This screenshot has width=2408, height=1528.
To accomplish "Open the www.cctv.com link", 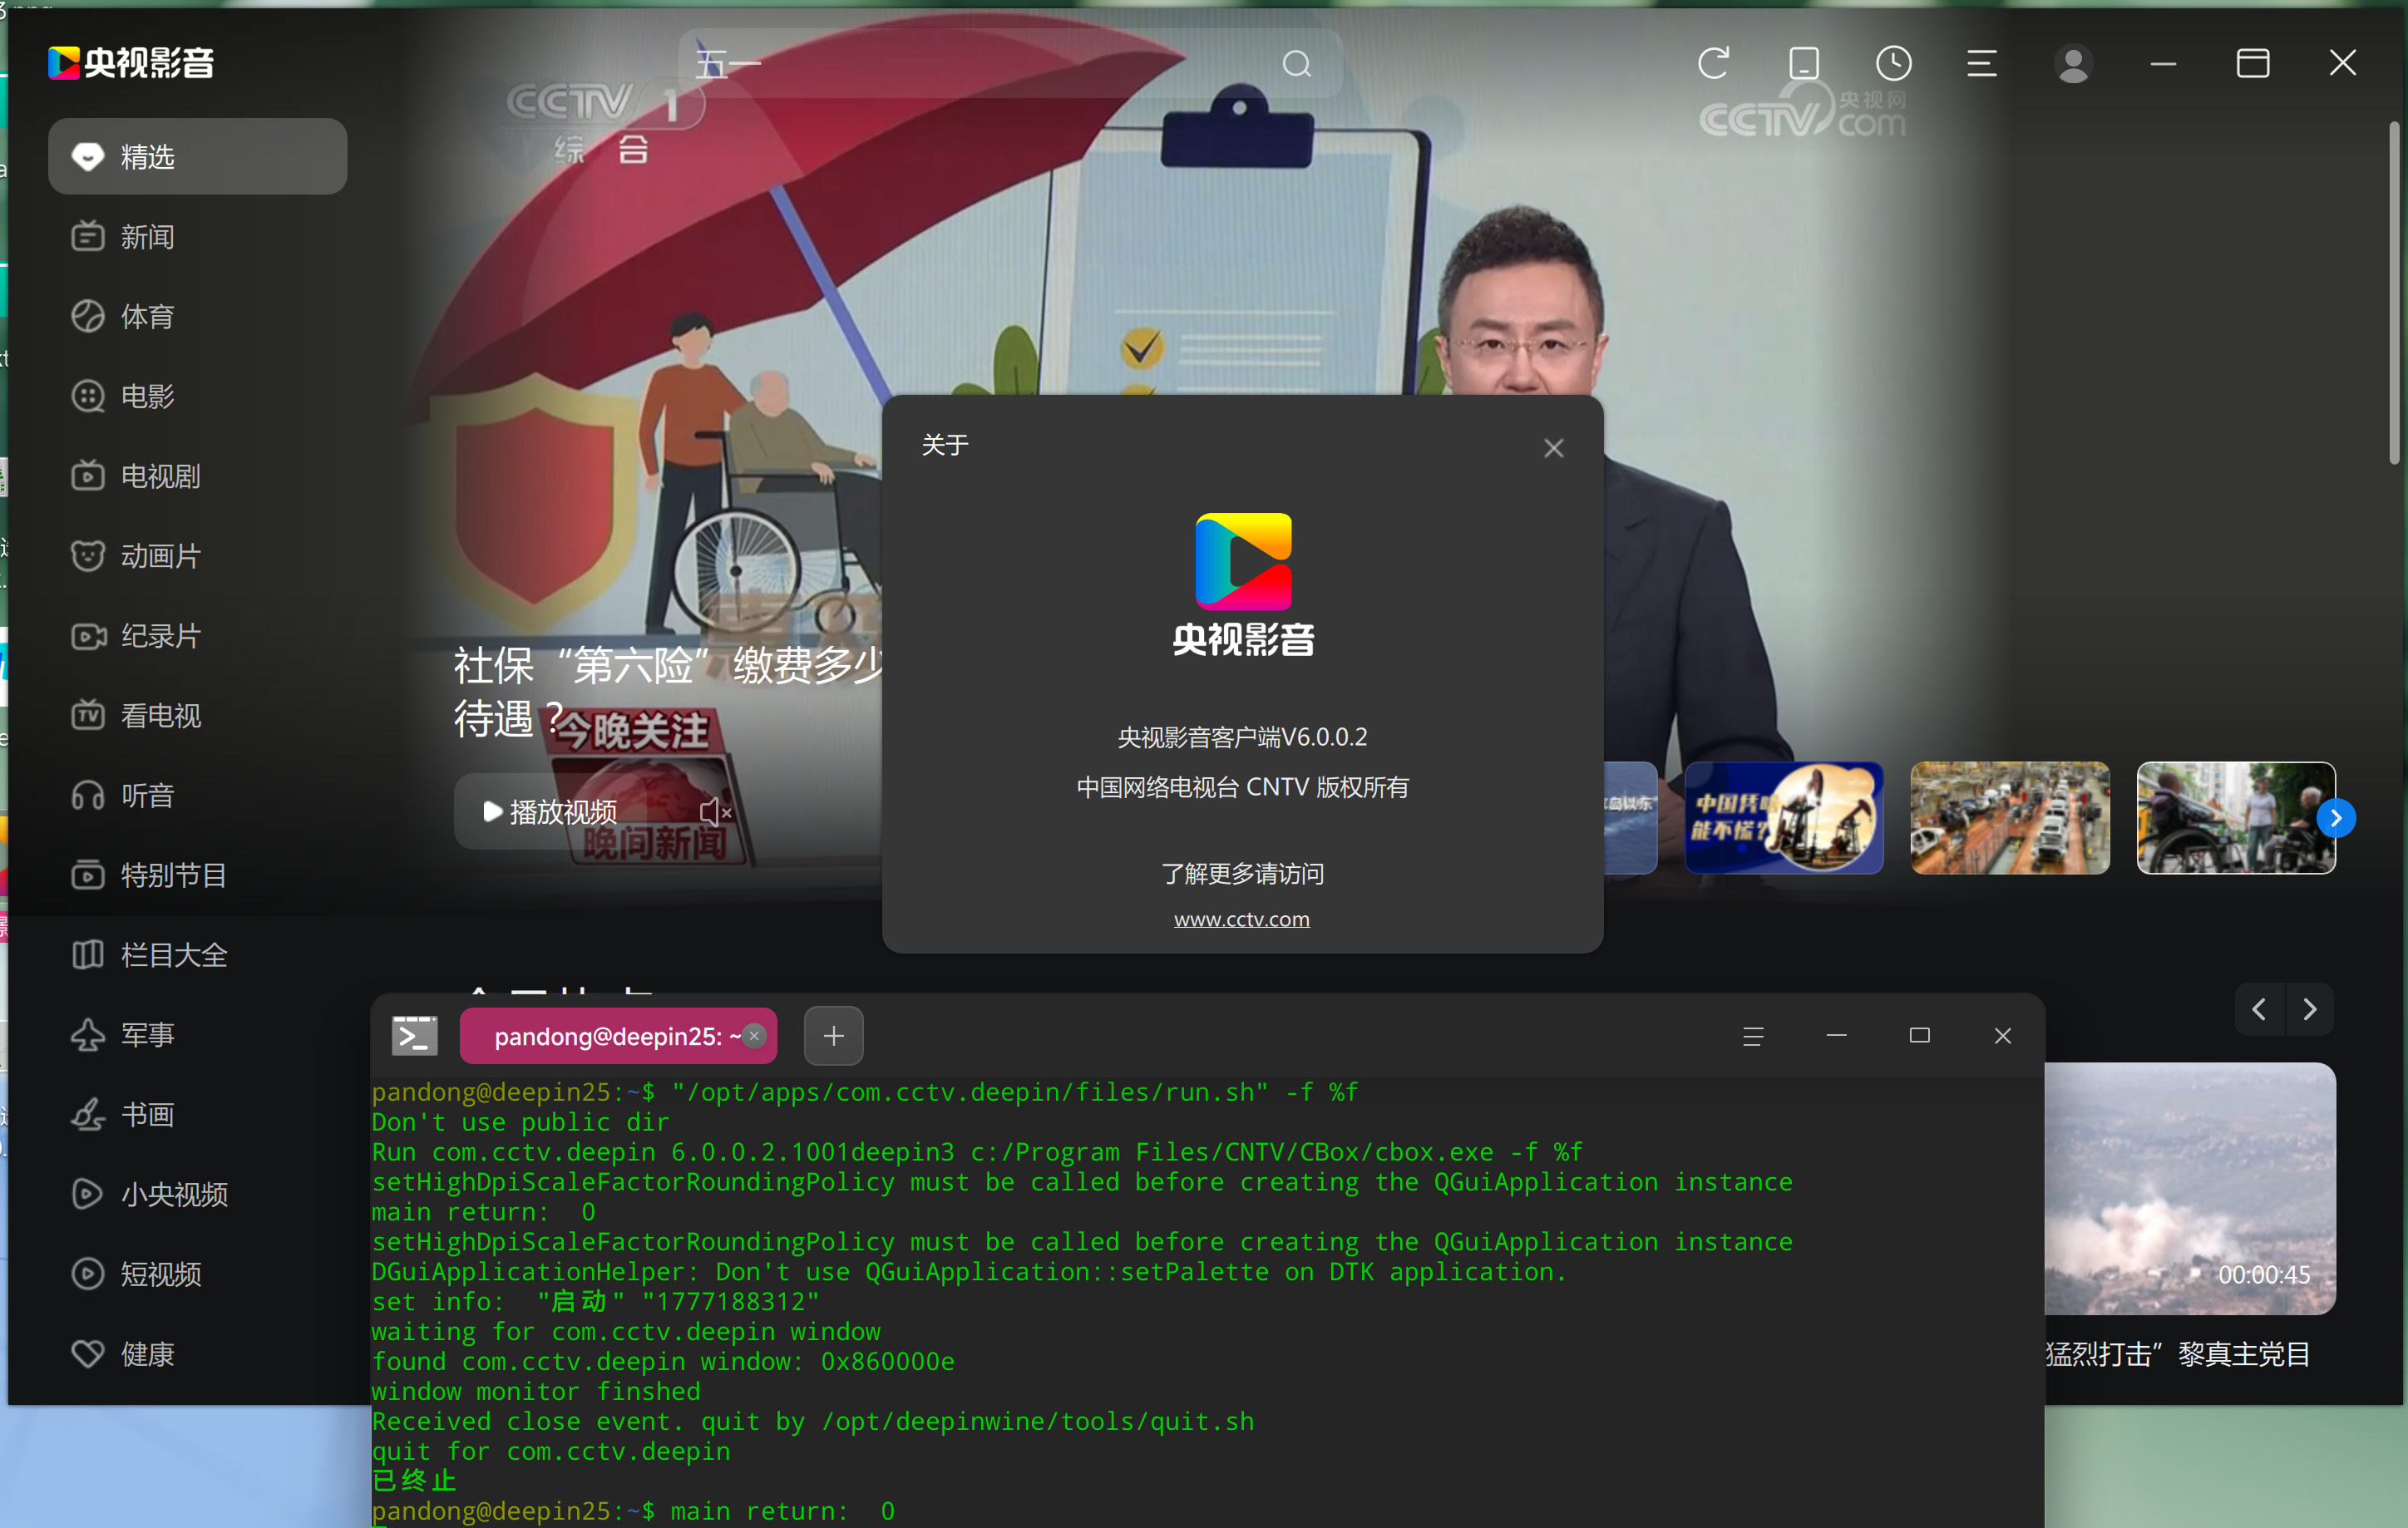I will (x=1241, y=919).
